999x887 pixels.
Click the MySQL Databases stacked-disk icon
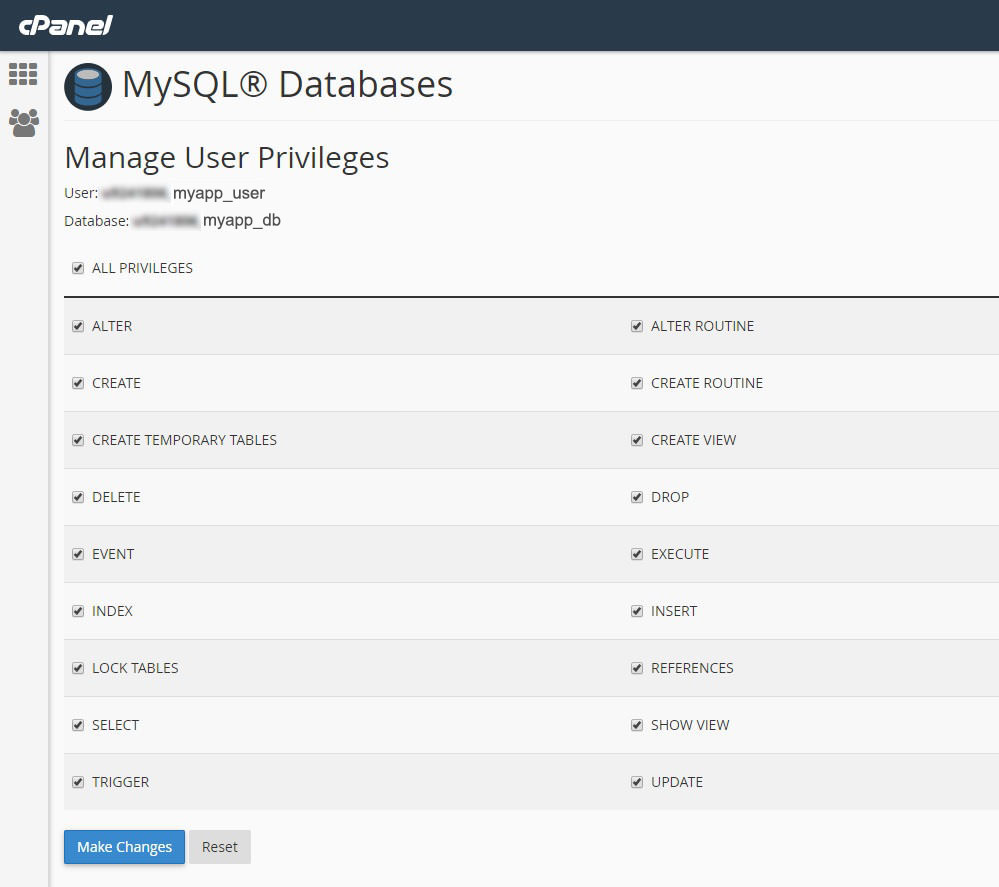tap(88, 87)
